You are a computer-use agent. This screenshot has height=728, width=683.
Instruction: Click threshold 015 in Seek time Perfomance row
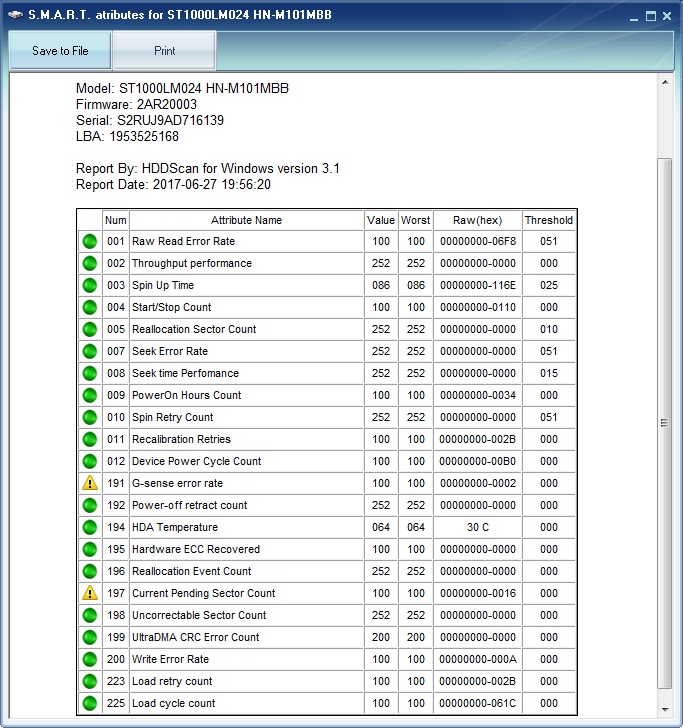tap(549, 373)
